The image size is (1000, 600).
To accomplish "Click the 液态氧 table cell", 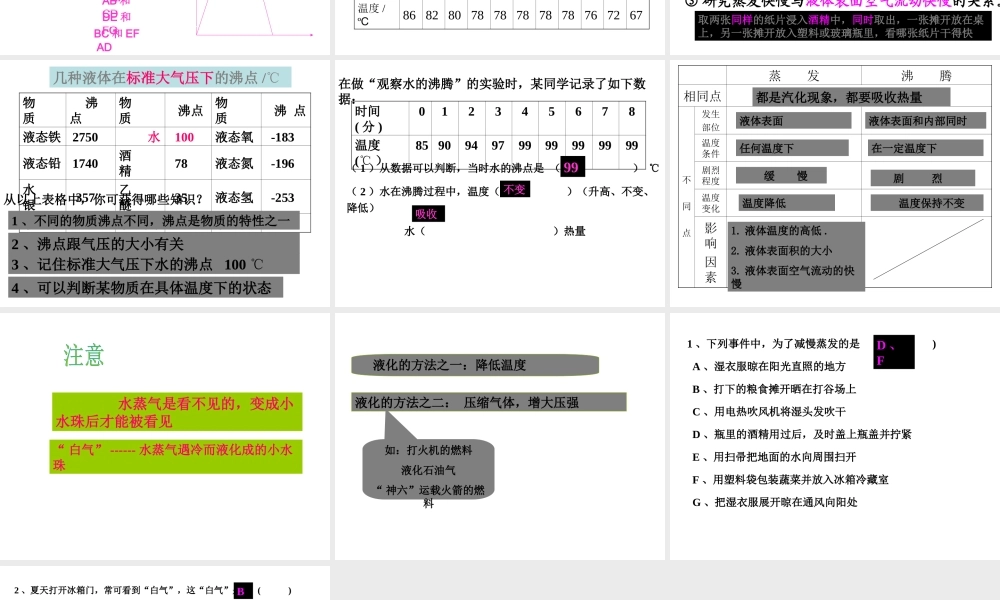I will tap(235, 137).
